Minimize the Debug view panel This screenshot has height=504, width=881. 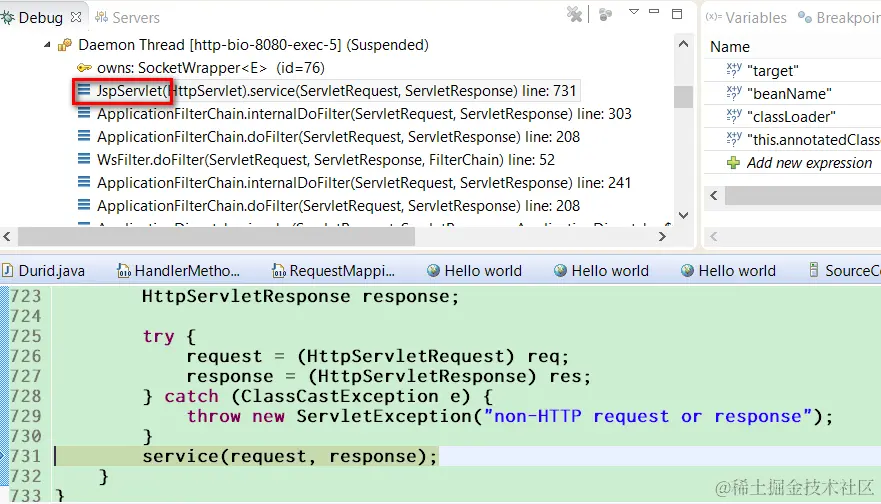click(x=654, y=12)
